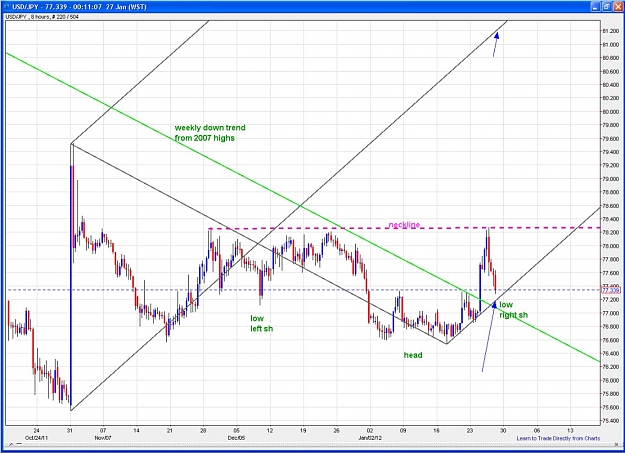This screenshot has width=625, height=453.
Task: Click the 75.400 price axis label
Action: (x=611, y=421)
